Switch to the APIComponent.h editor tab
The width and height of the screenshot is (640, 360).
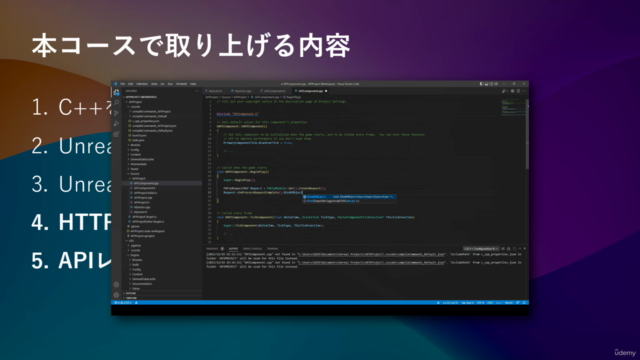[274, 91]
